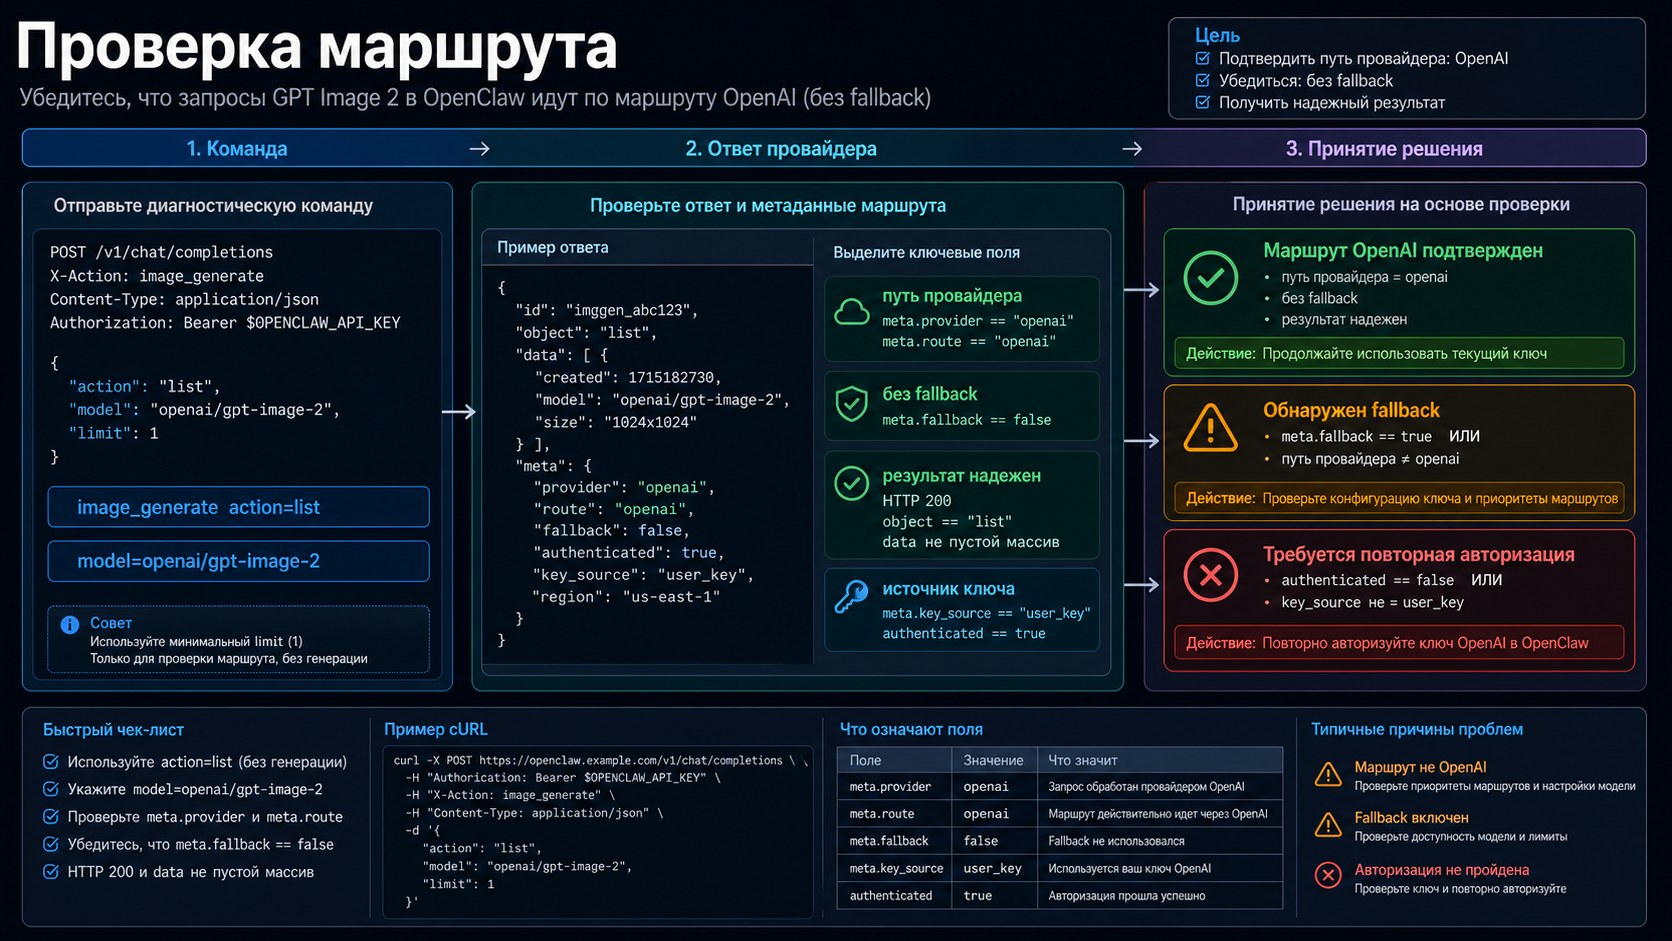Click the image_generate action=list button
Viewport: 1672px width, 941px height.
tap(239, 507)
